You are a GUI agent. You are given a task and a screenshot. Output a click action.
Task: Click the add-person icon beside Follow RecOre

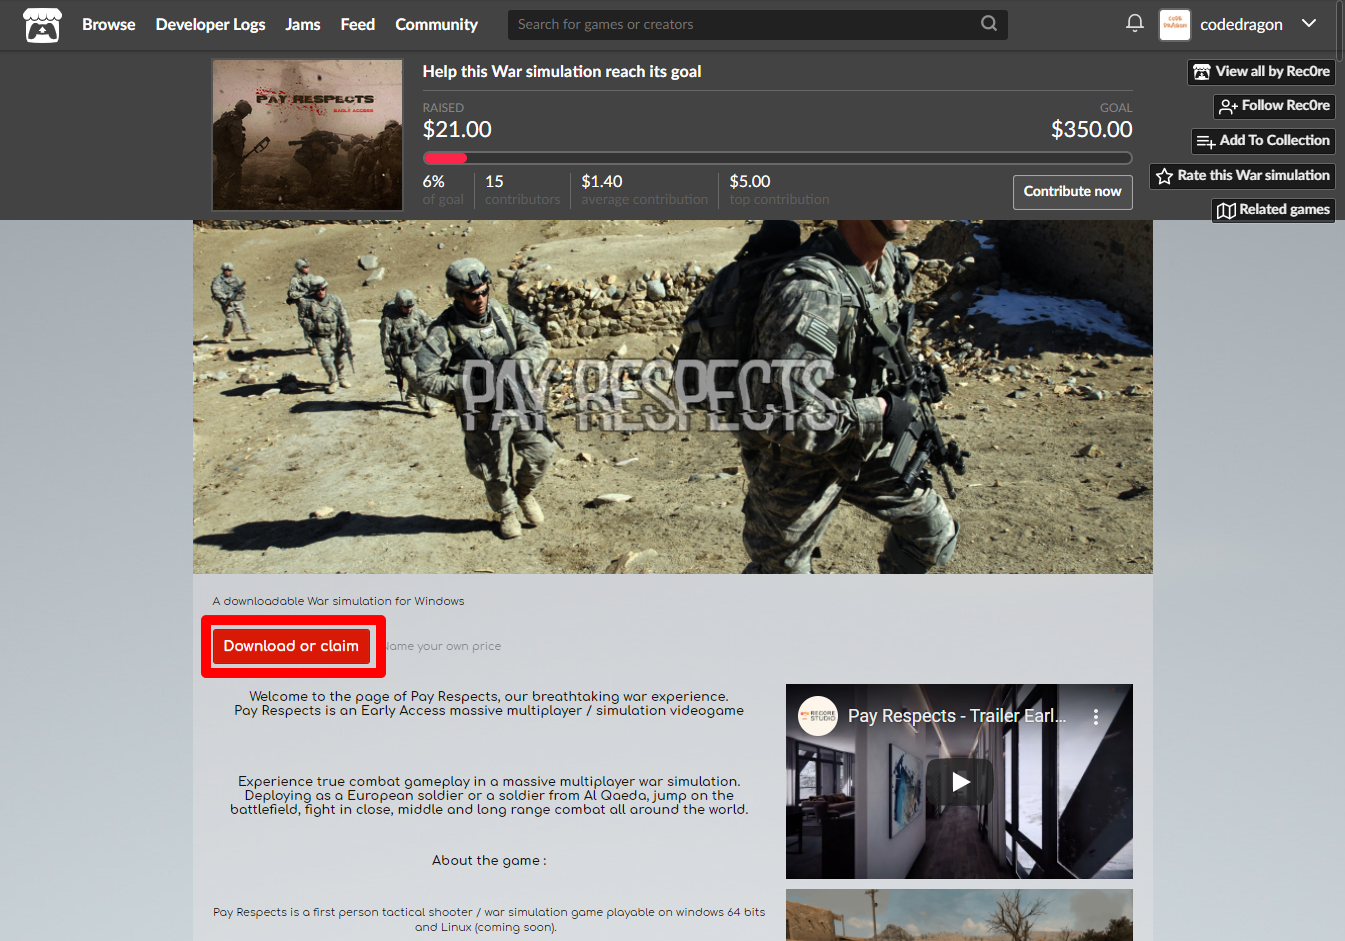(1228, 107)
